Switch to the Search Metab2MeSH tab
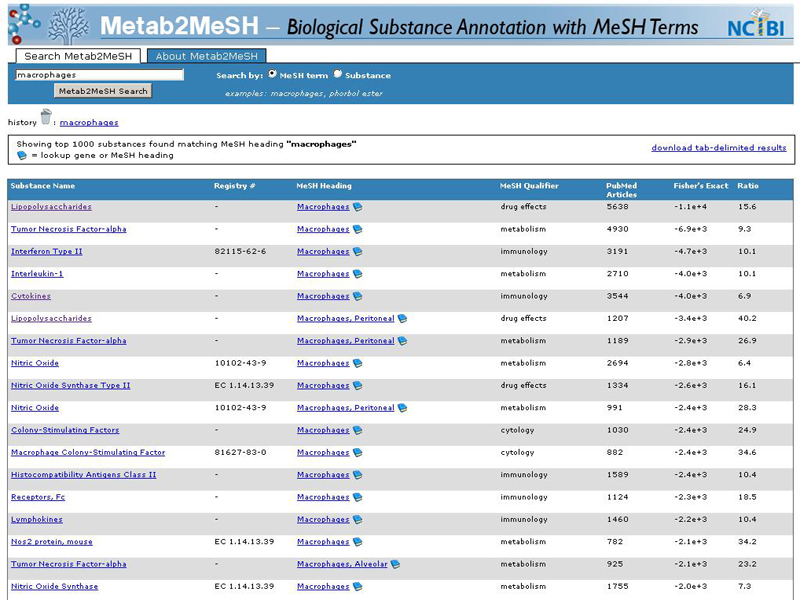The height and width of the screenshot is (600, 800). coord(78,56)
